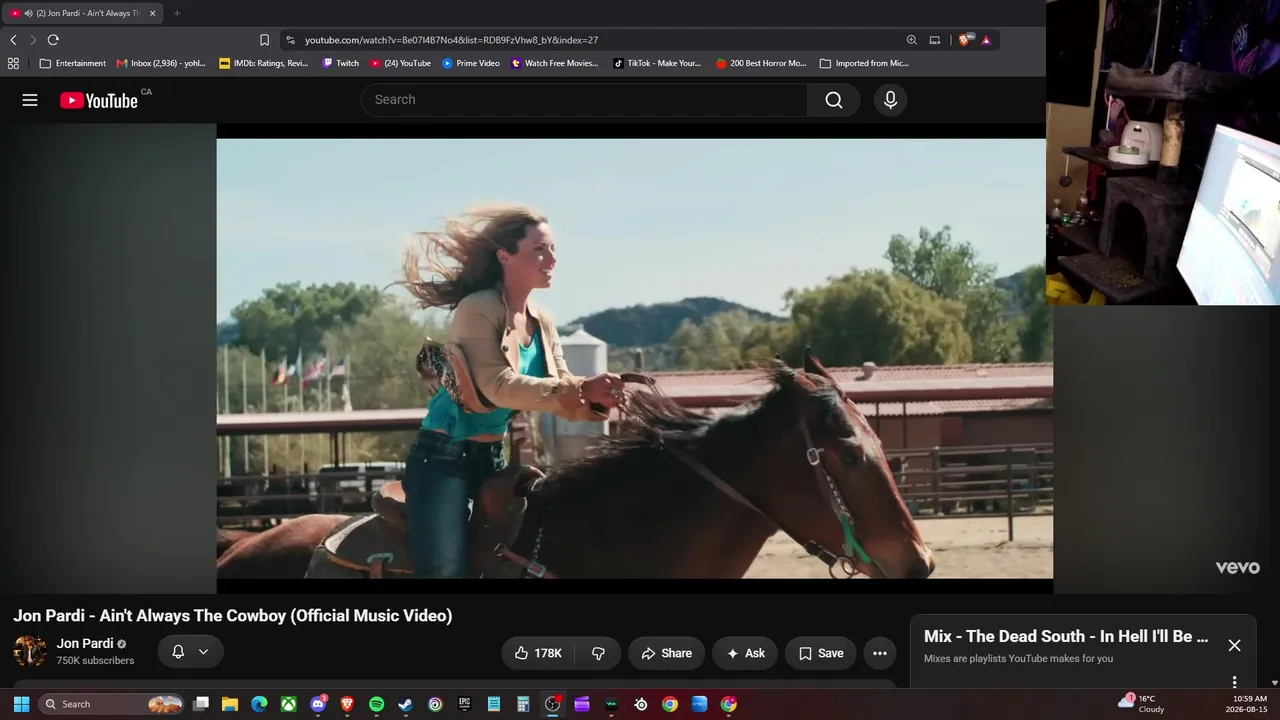Open the YouTube guide hamburger menu
Viewport: 1280px width, 720px height.
tap(30, 100)
